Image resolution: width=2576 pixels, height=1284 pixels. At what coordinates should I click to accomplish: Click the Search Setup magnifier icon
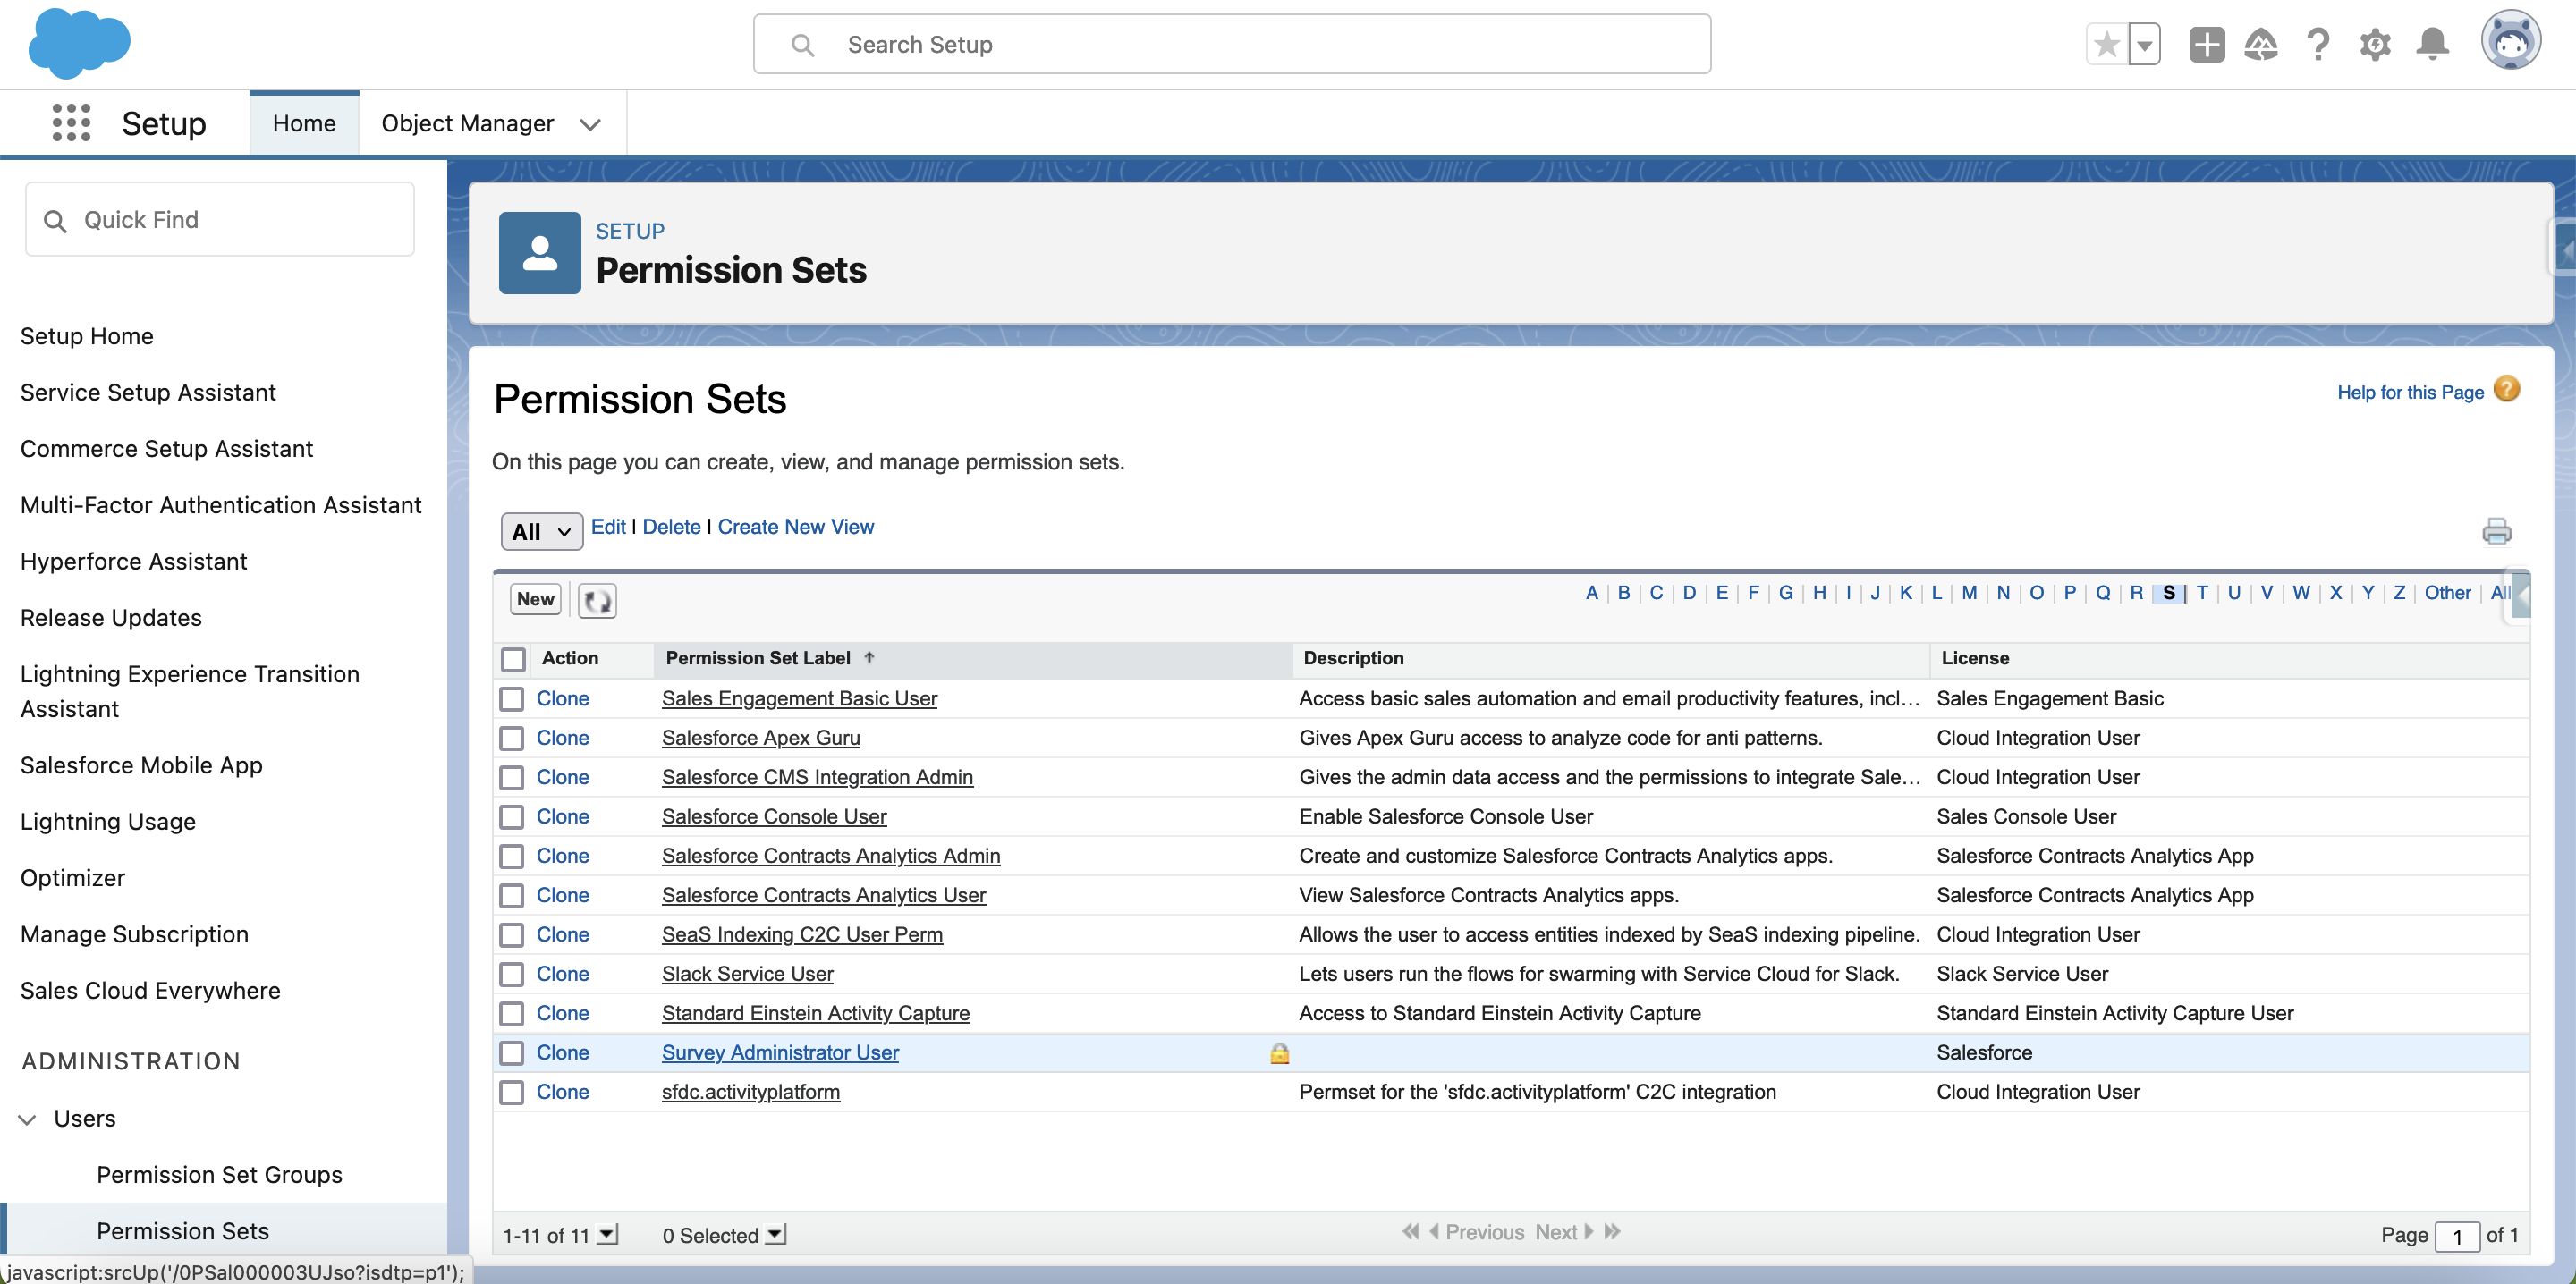point(802,45)
